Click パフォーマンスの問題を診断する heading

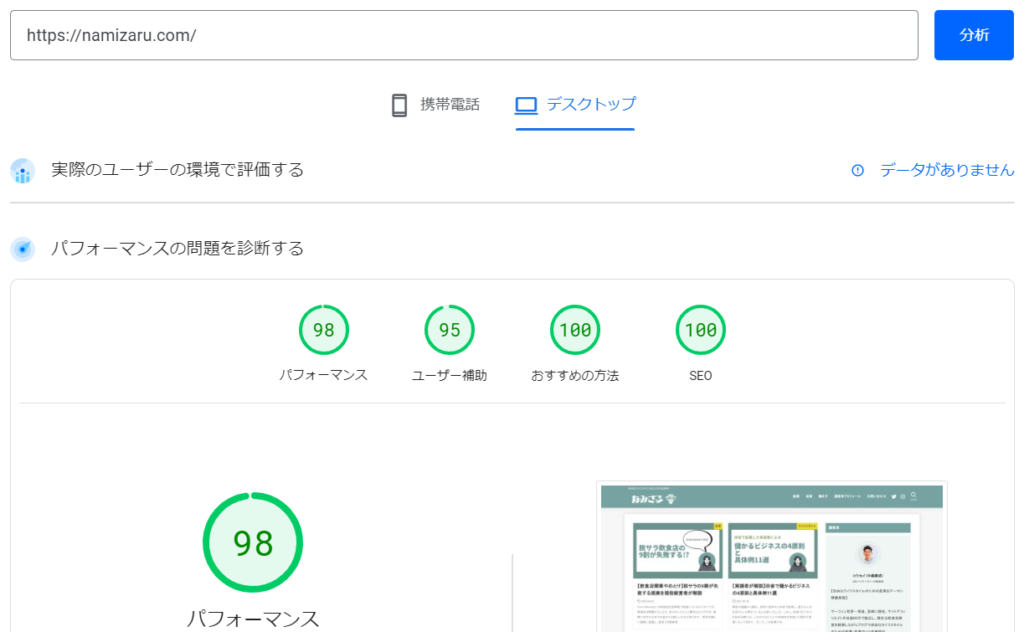tap(178, 249)
